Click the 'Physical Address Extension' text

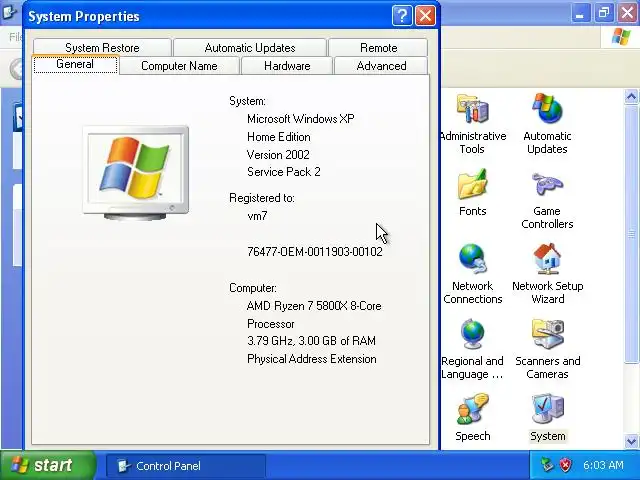pyautogui.click(x=311, y=359)
